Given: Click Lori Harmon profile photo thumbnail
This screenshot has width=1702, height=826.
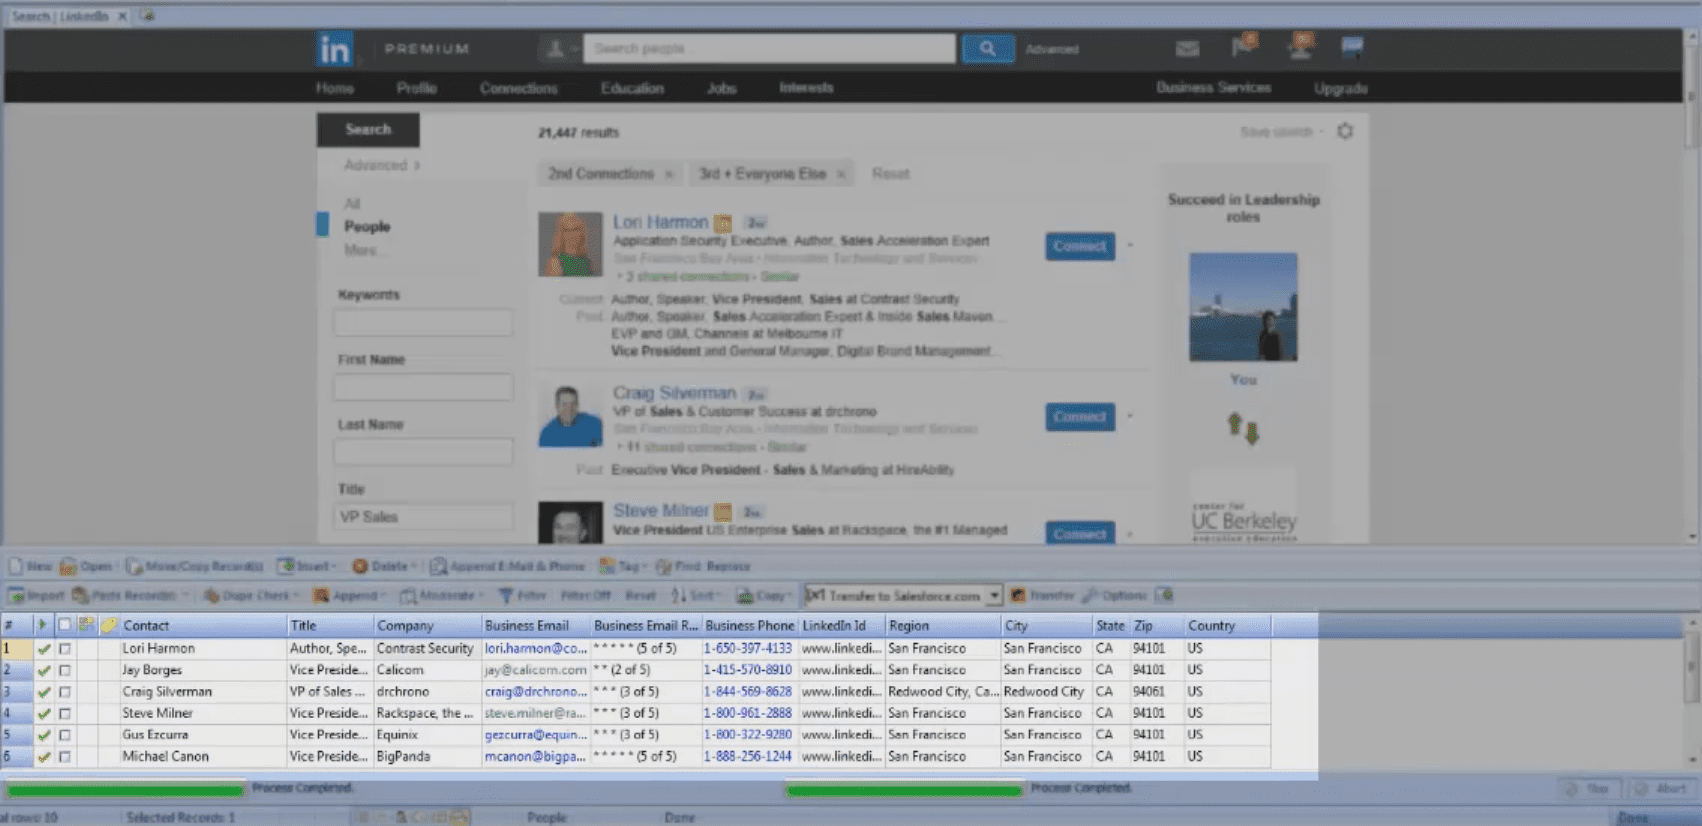Looking at the screenshot, I should point(570,244).
